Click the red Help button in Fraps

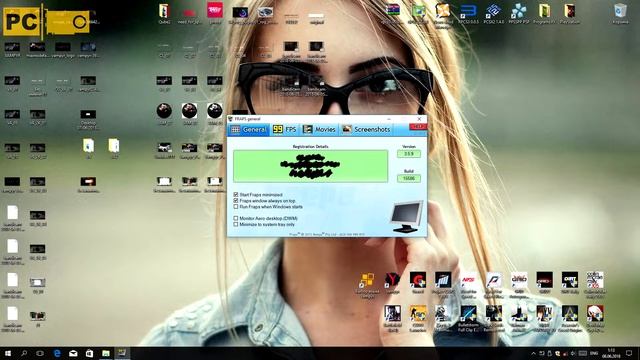click(x=418, y=127)
